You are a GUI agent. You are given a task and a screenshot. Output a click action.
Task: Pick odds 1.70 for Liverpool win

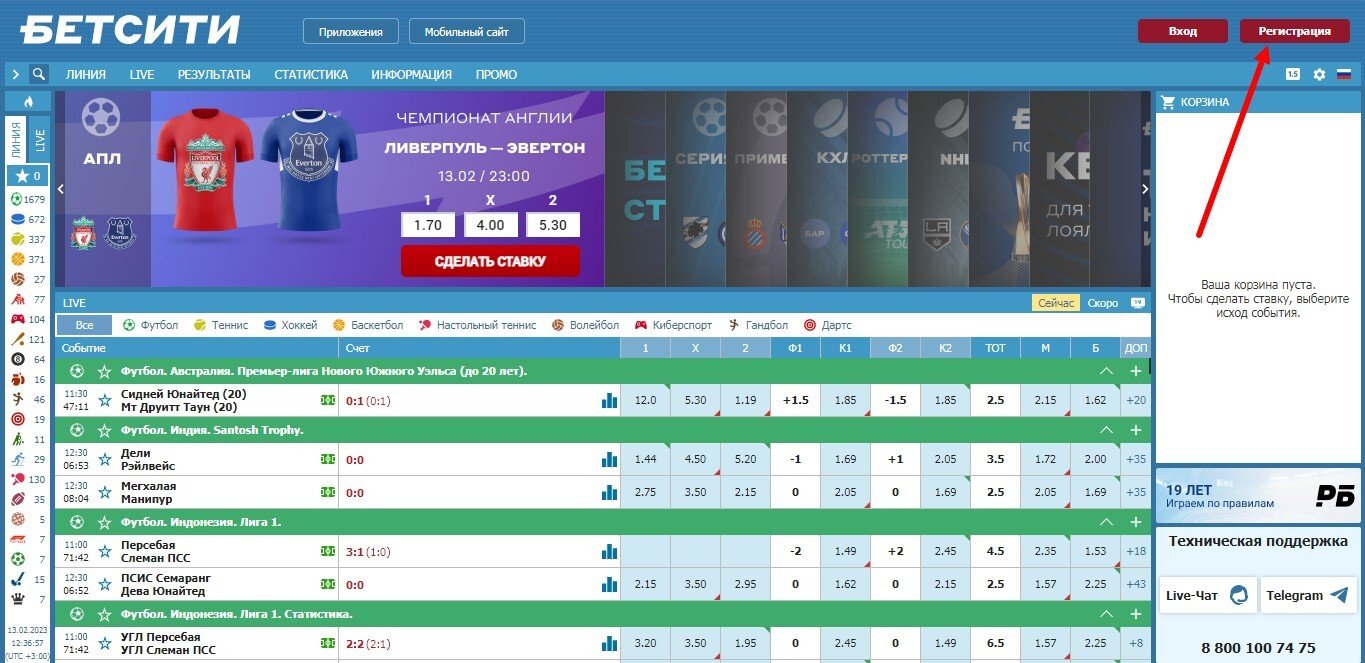[428, 225]
